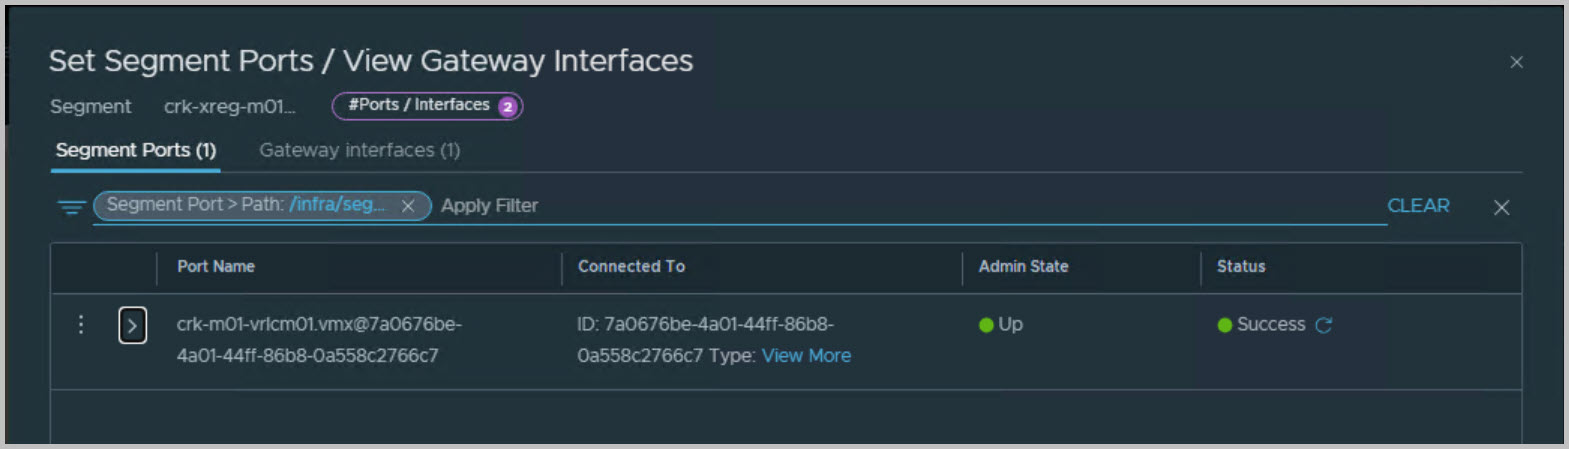
Task: Refresh the Success status
Action: tap(1324, 325)
